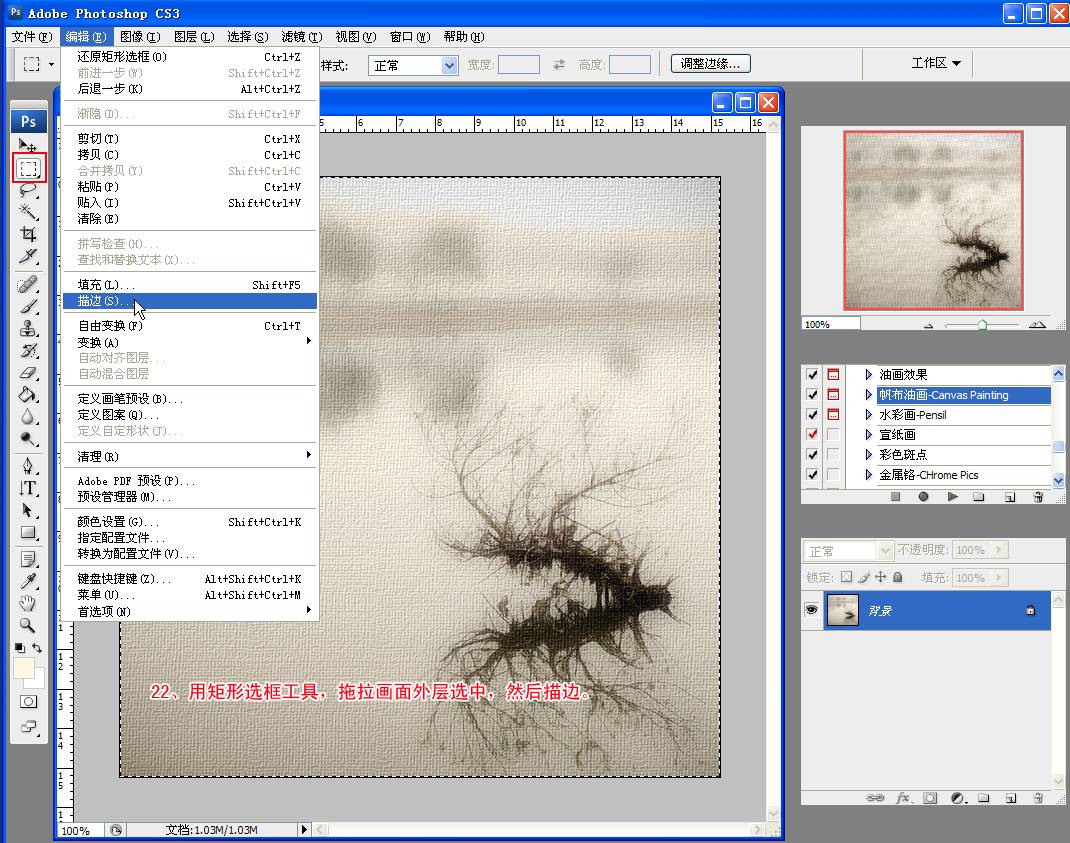This screenshot has width=1070, height=843.
Task: Select the Hand tool
Action: coord(27,603)
